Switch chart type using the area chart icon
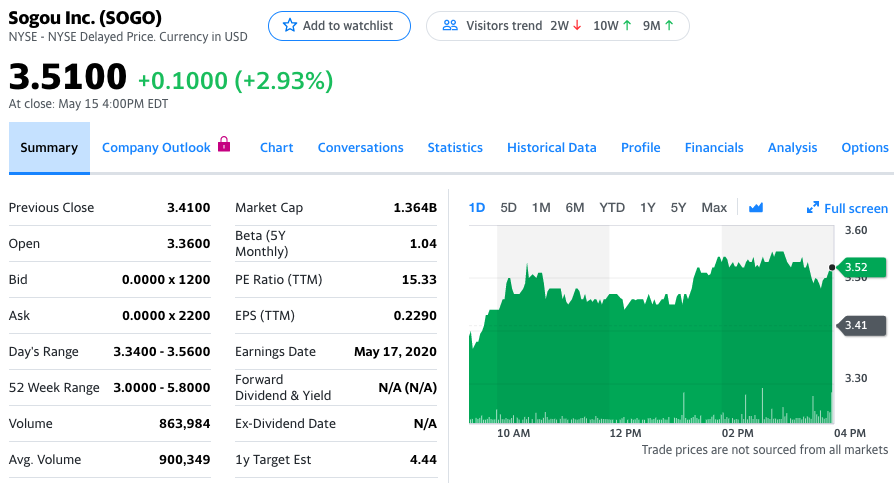The height and width of the screenshot is (483, 894). coord(756,208)
